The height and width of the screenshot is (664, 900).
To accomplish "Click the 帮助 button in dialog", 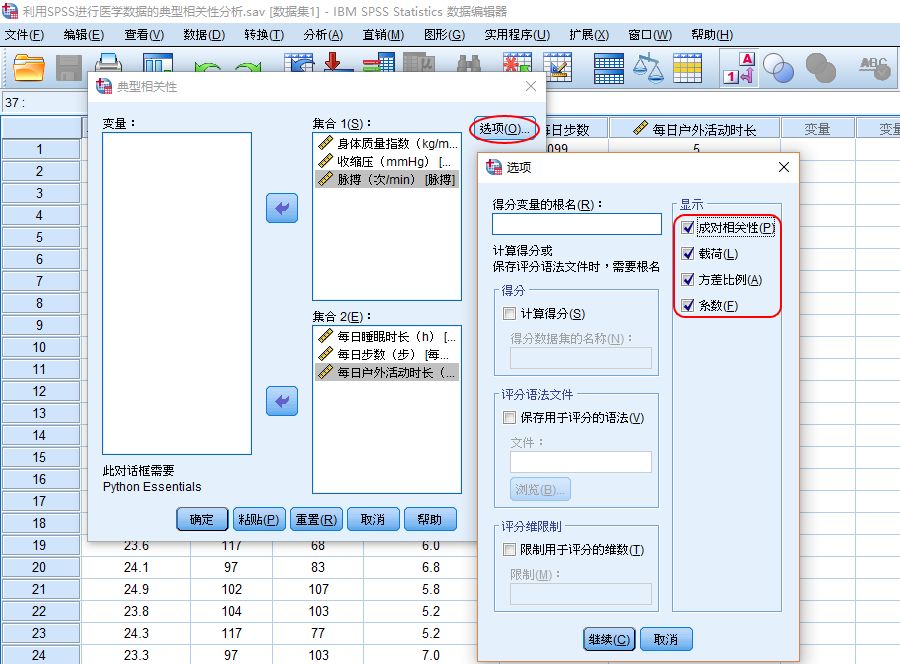I will (430, 519).
